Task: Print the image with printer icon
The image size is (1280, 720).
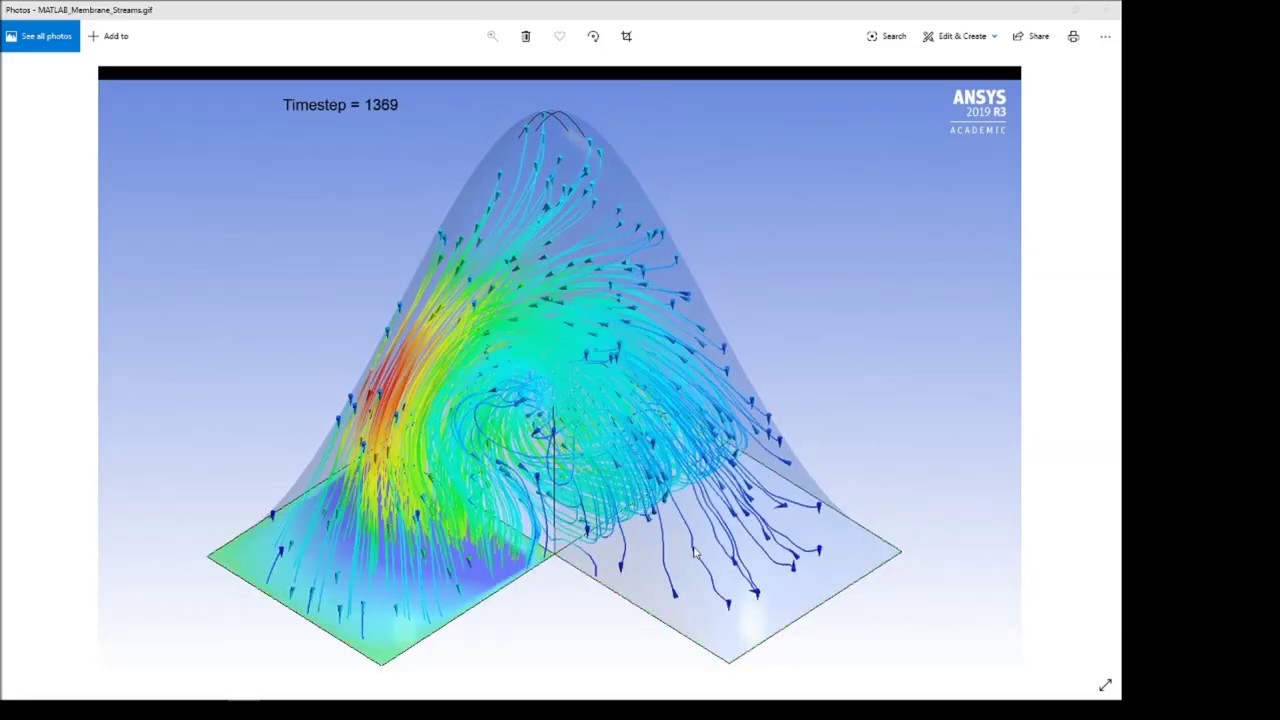Action: click(1073, 36)
